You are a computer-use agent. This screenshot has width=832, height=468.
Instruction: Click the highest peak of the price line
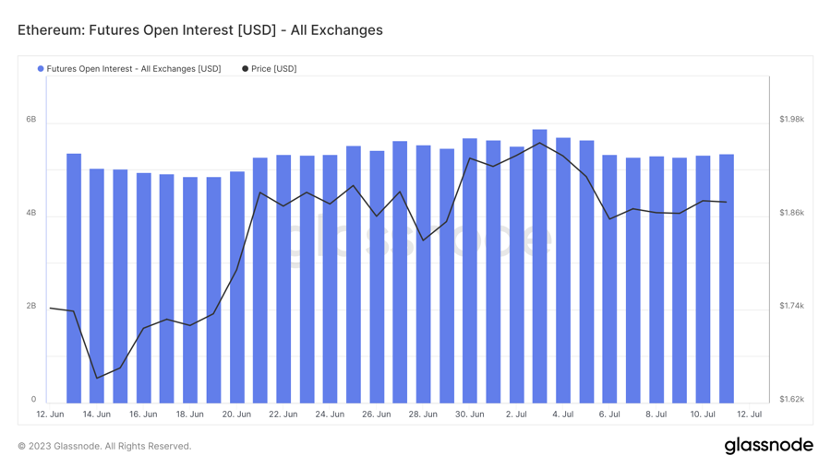[x=540, y=143]
